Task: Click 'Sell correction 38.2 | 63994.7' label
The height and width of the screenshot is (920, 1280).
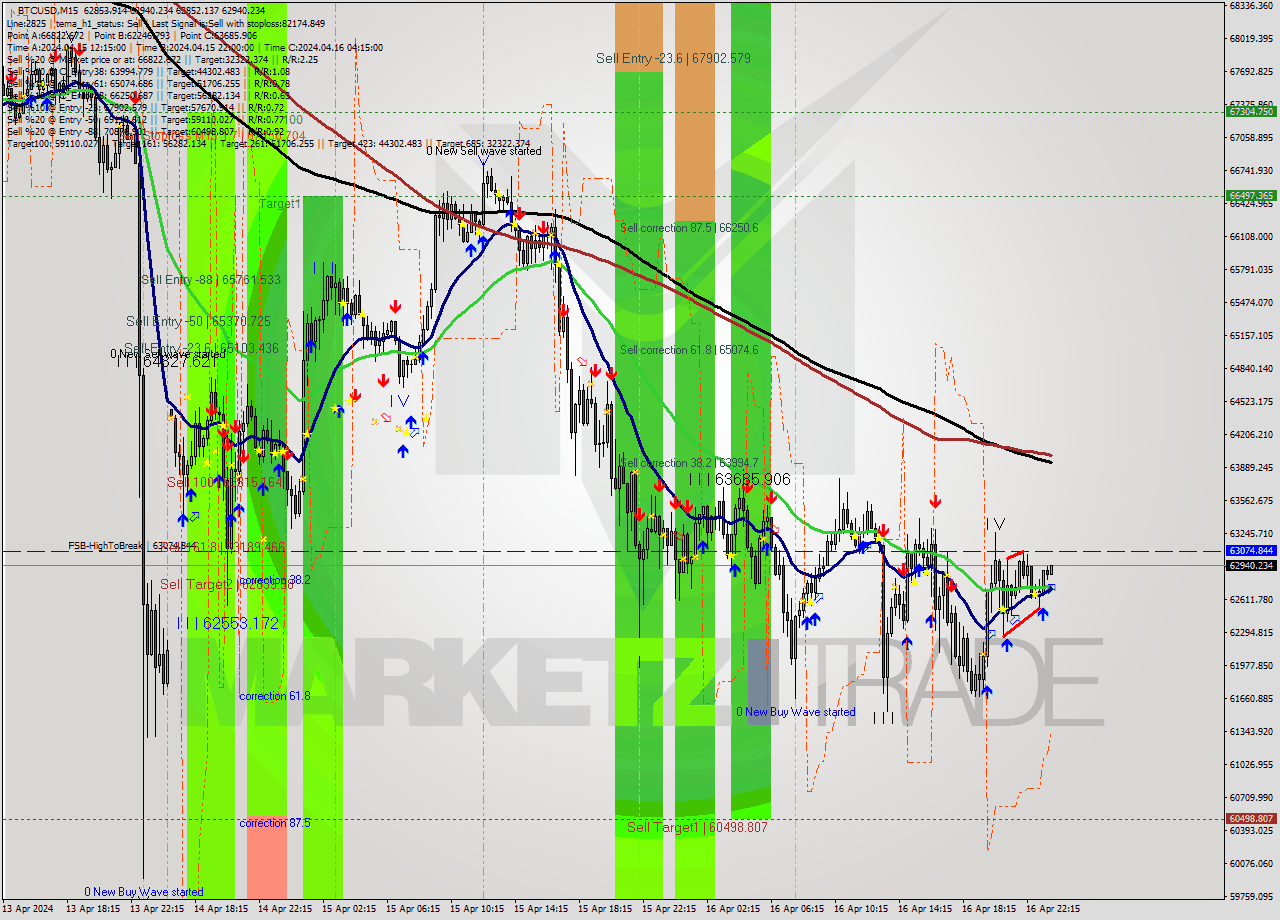Action: click(x=689, y=462)
